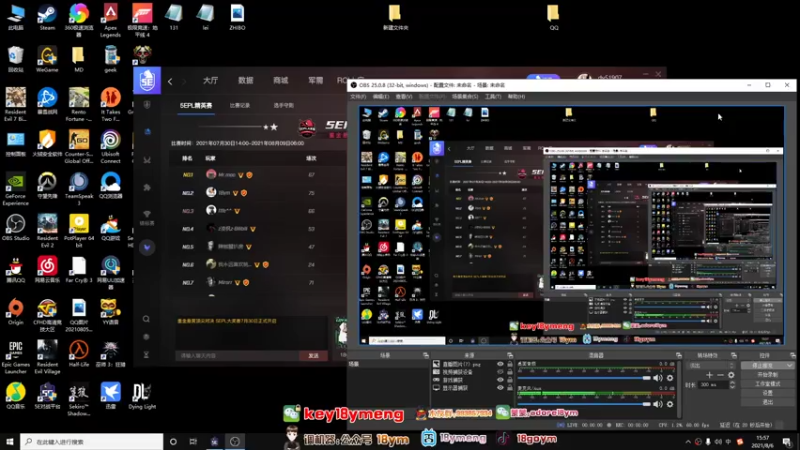Open the Steam desktop shortcut

(x=47, y=17)
